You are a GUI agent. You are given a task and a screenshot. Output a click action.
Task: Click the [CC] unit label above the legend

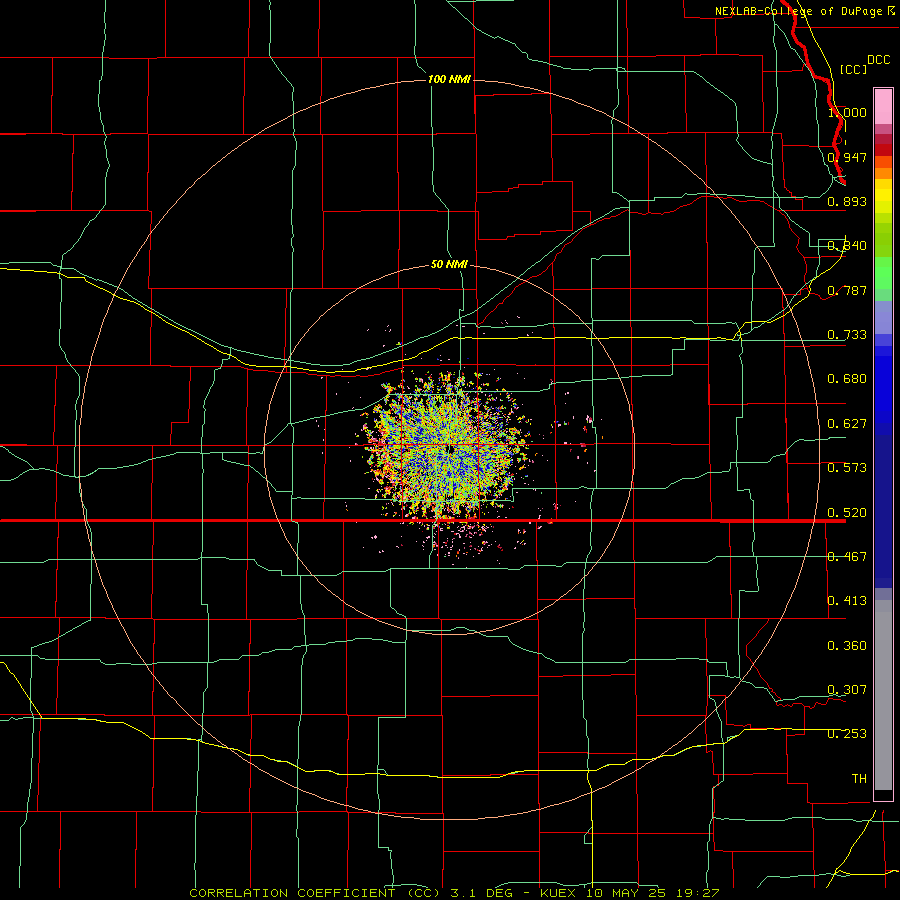pos(853,69)
